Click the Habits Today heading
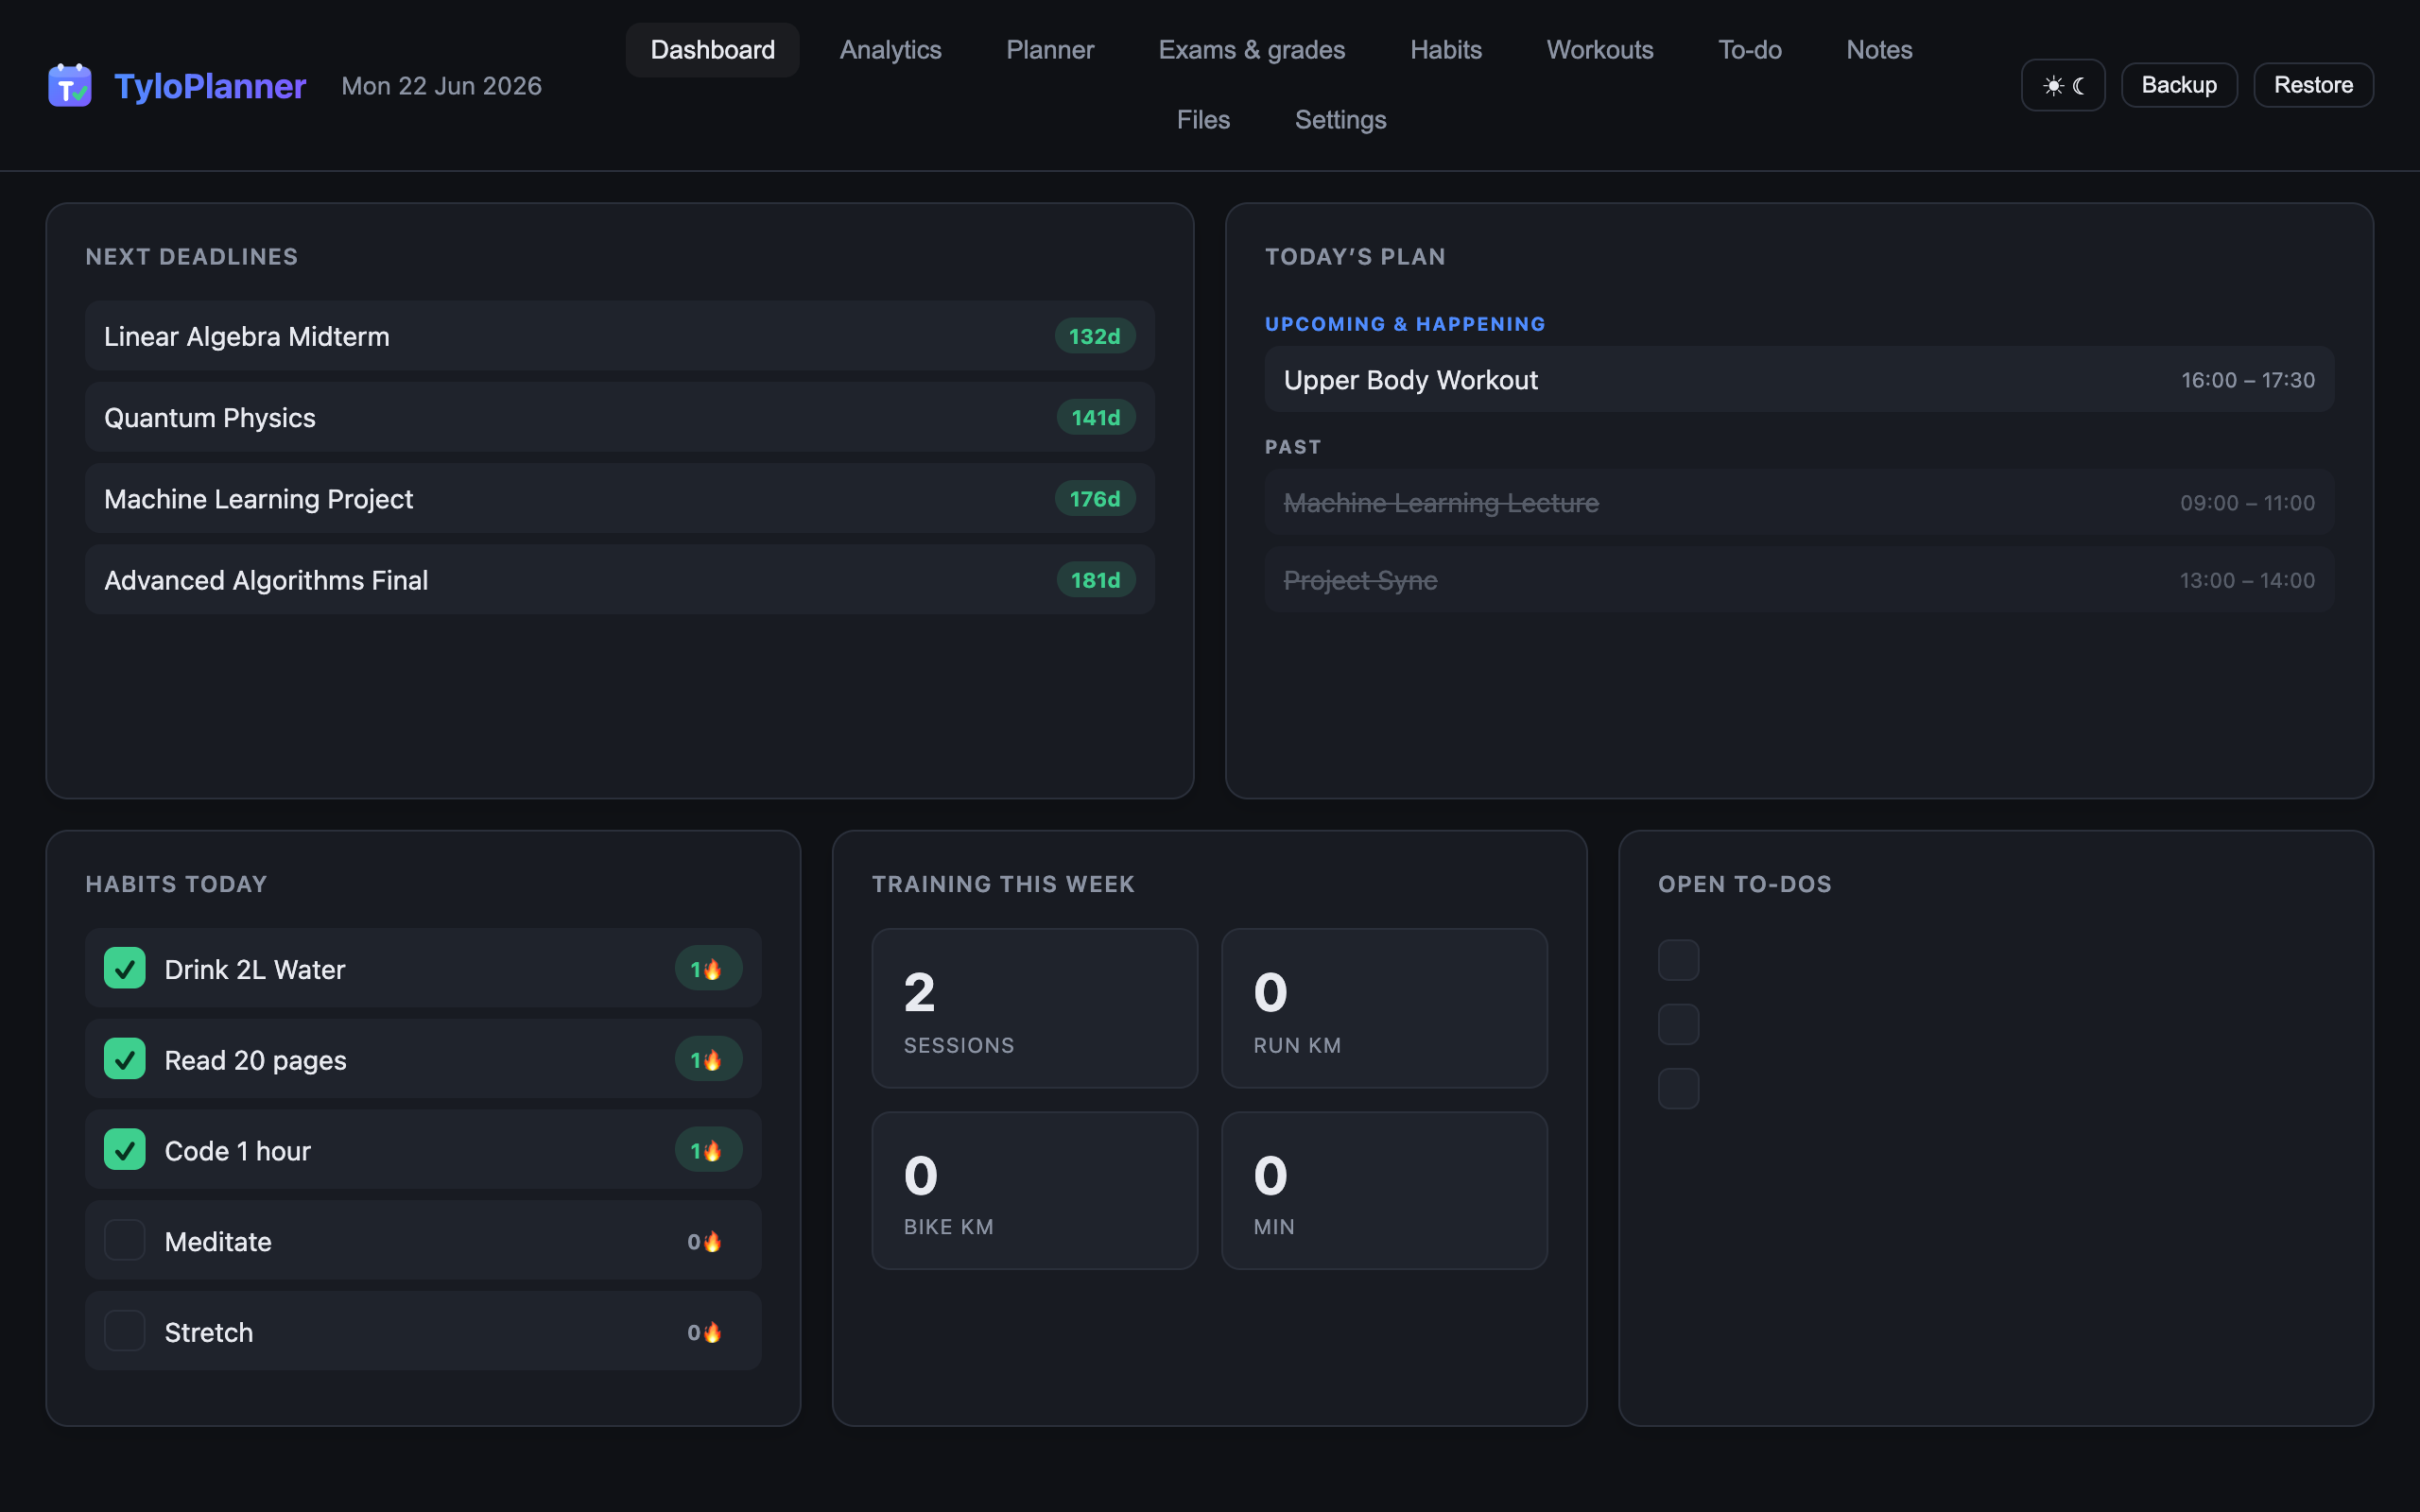This screenshot has width=2420, height=1512. tap(176, 884)
